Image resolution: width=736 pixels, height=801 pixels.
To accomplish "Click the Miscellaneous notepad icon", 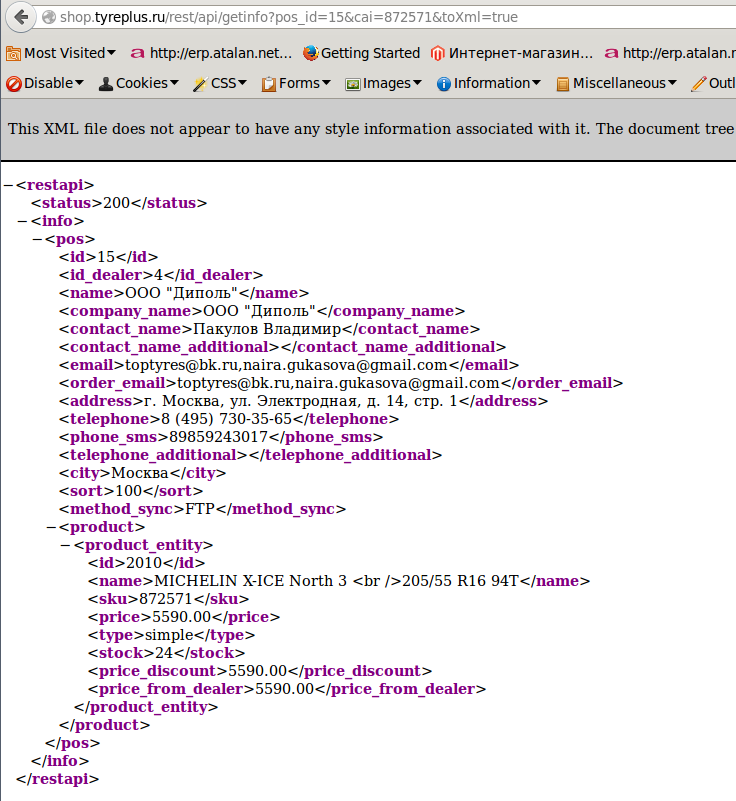I will click(x=562, y=84).
